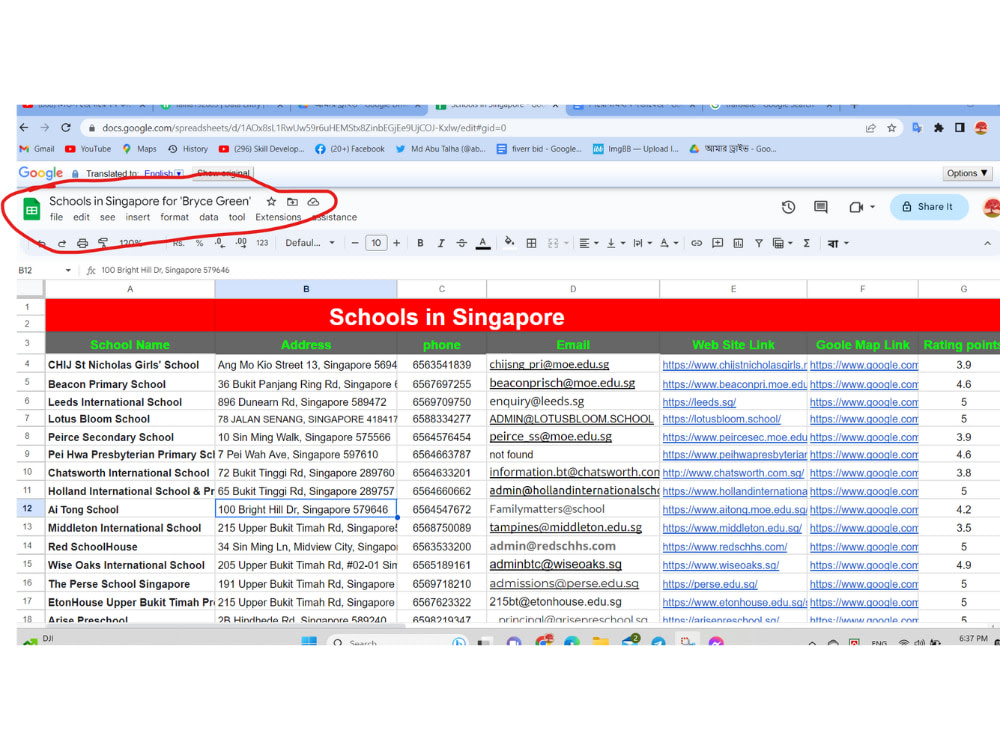Image resolution: width=1000 pixels, height=750 pixels.
Task: Click the font size input field
Action: (376, 243)
